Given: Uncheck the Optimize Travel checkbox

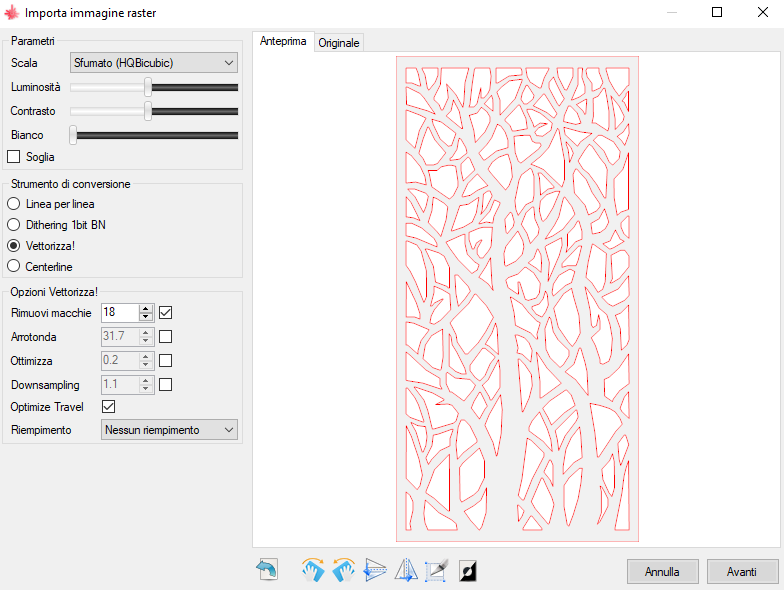Looking at the screenshot, I should tap(109, 407).
